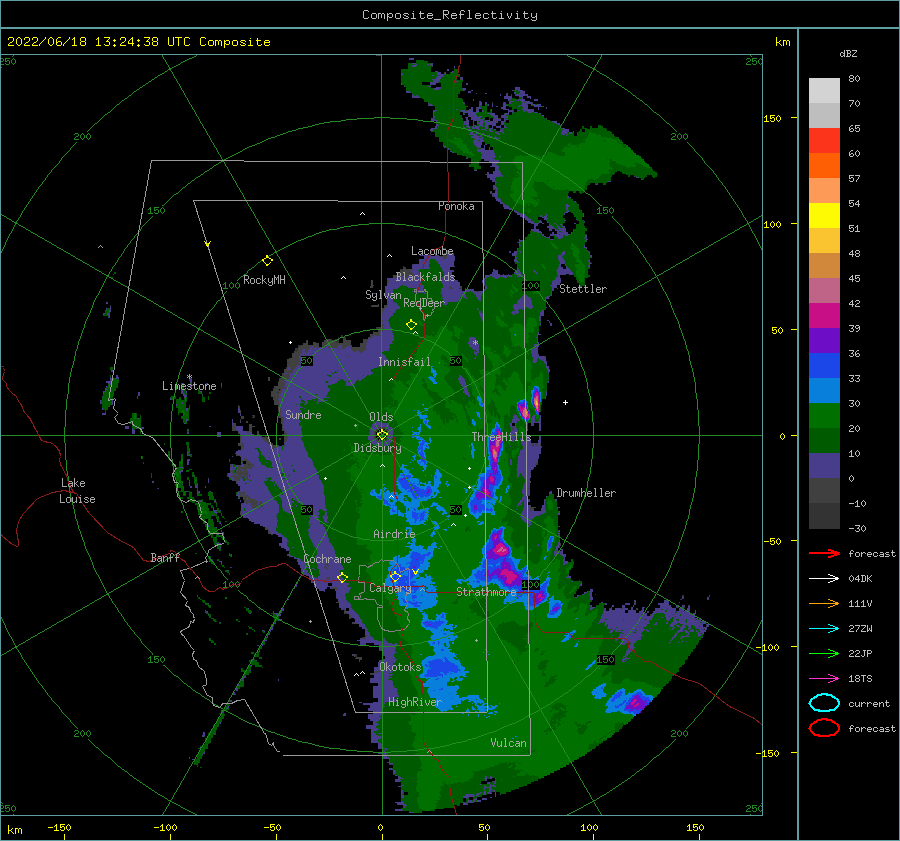Click the RedDeer city label
Screen dimensions: 900x841
pos(424,303)
